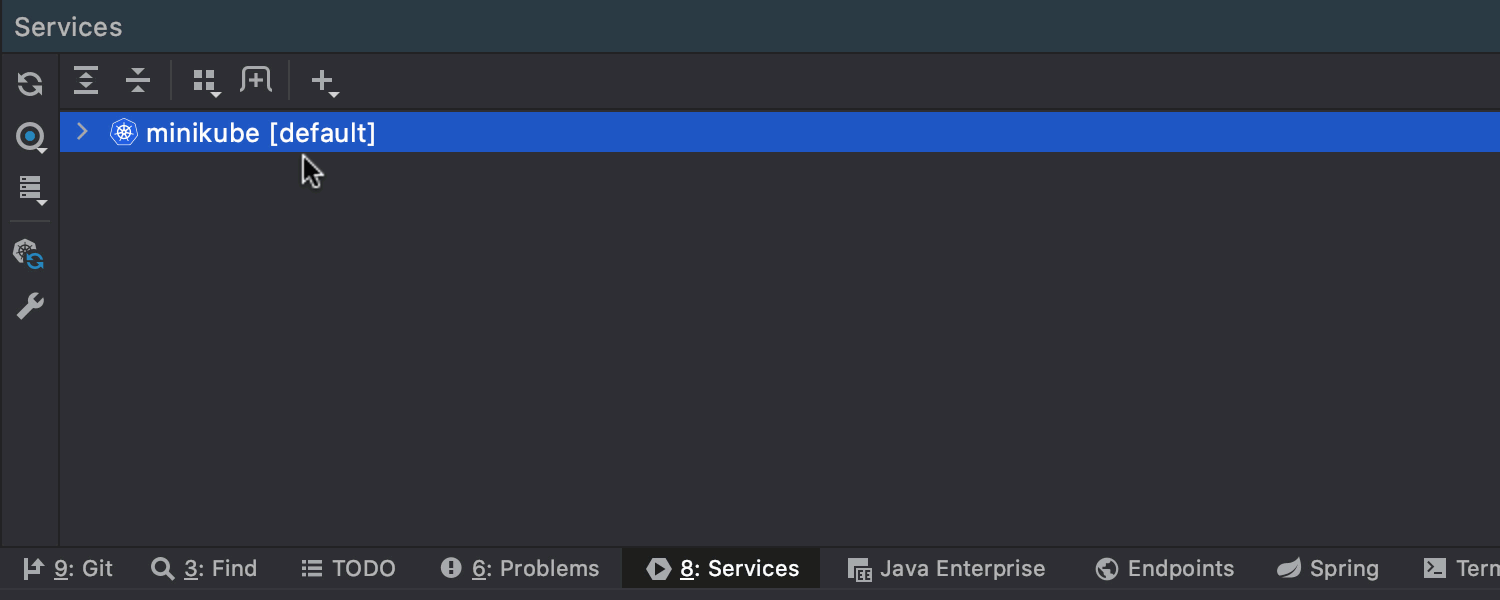Open the Group By dropdown icon

pyautogui.click(x=206, y=82)
